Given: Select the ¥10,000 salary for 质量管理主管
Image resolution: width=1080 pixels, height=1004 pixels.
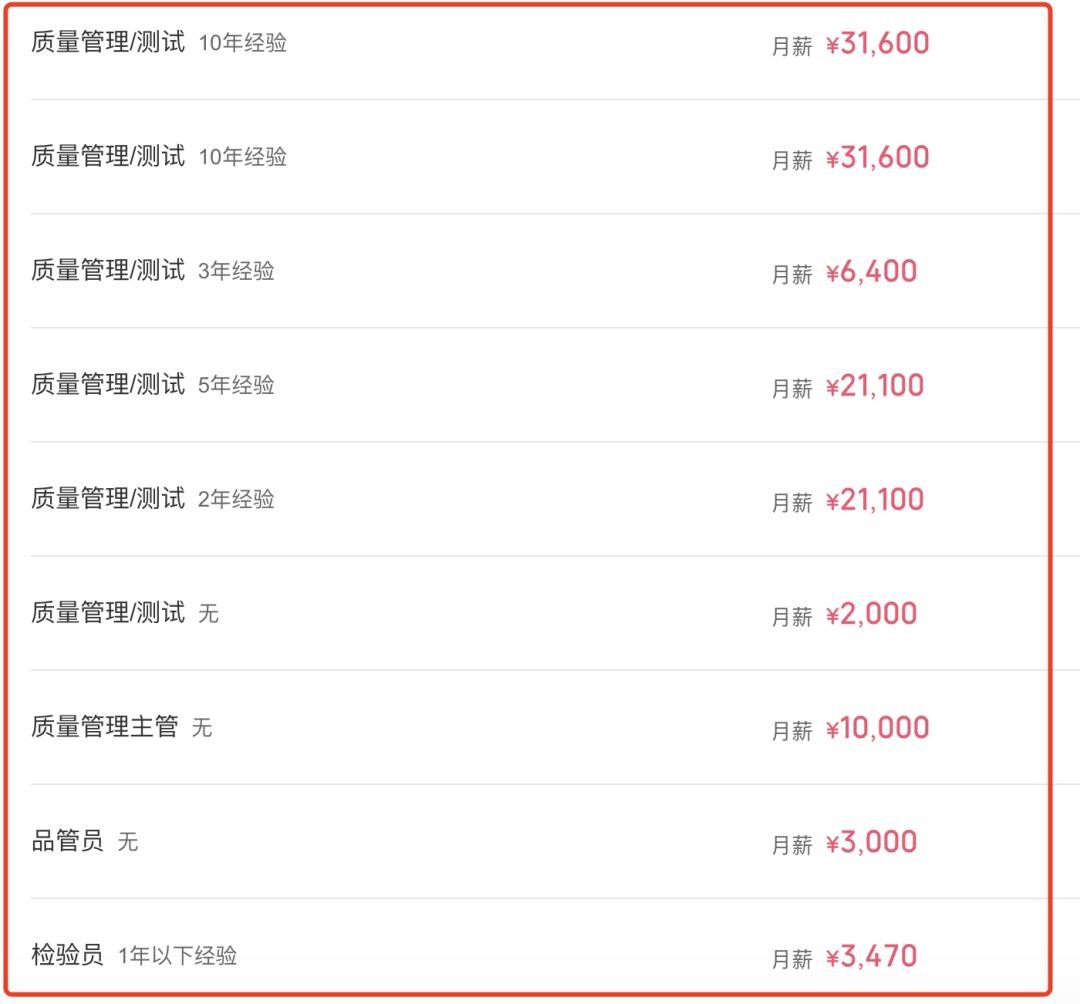Looking at the screenshot, I should click(x=877, y=728).
